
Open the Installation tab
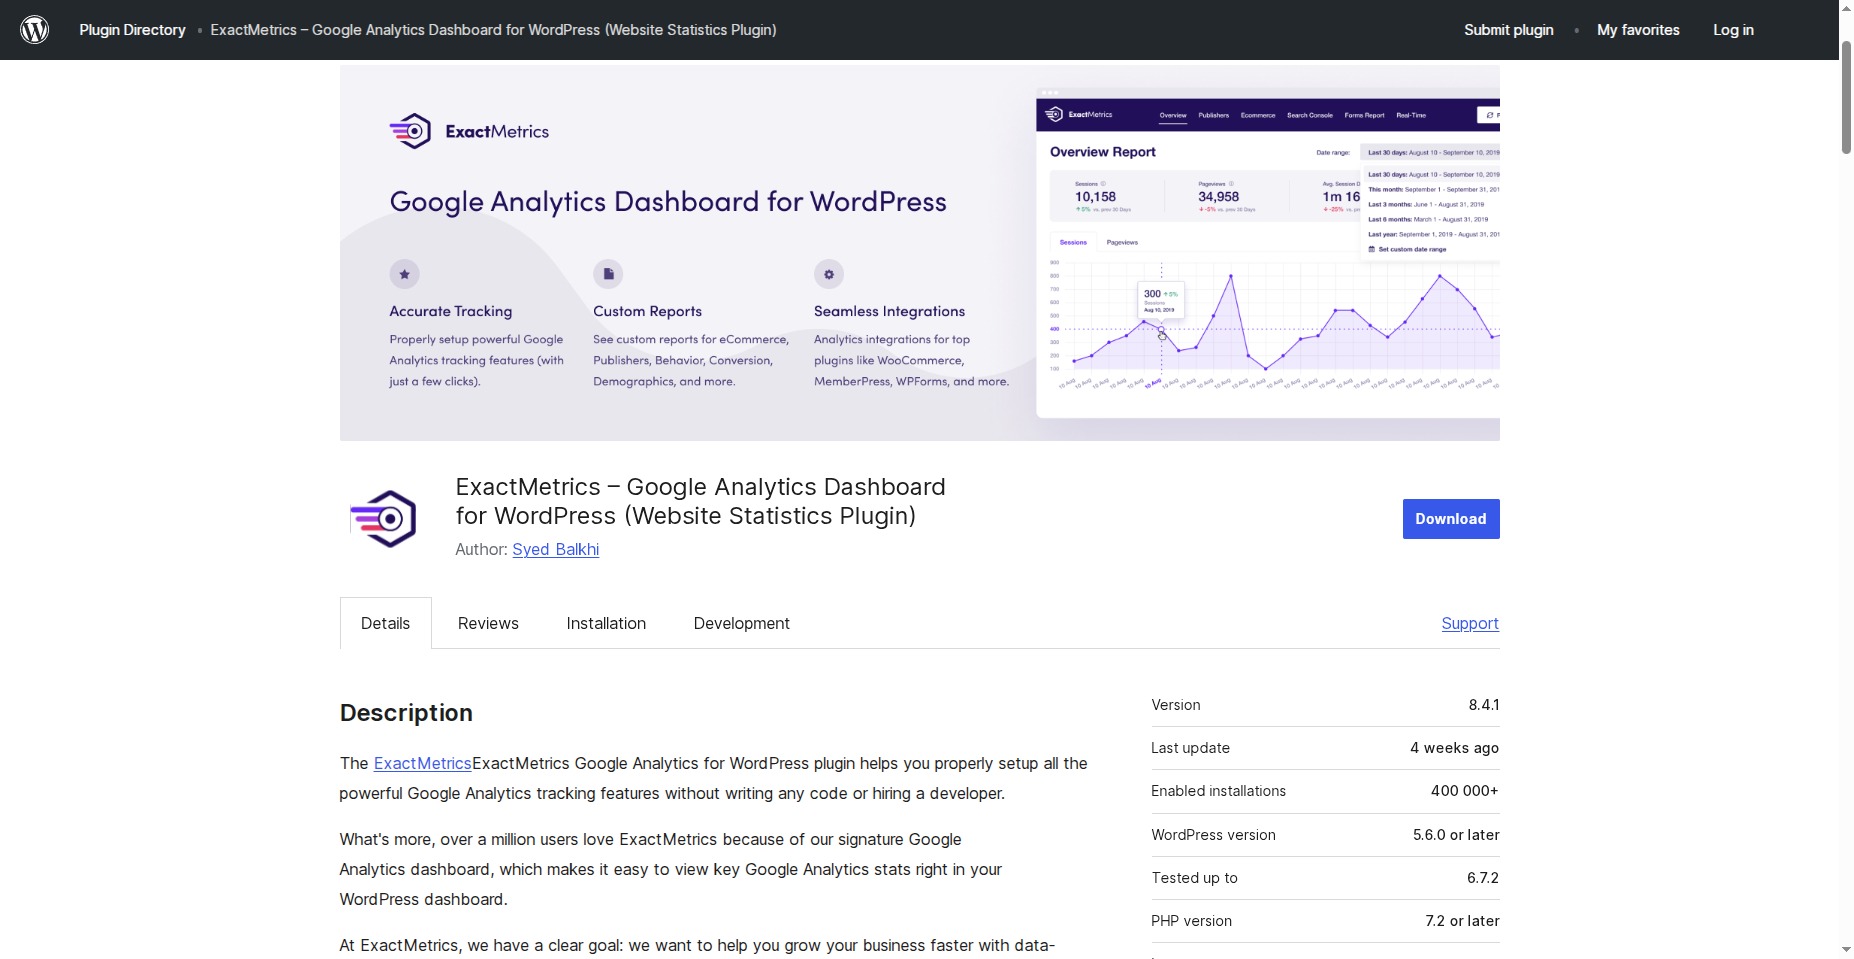tap(606, 623)
